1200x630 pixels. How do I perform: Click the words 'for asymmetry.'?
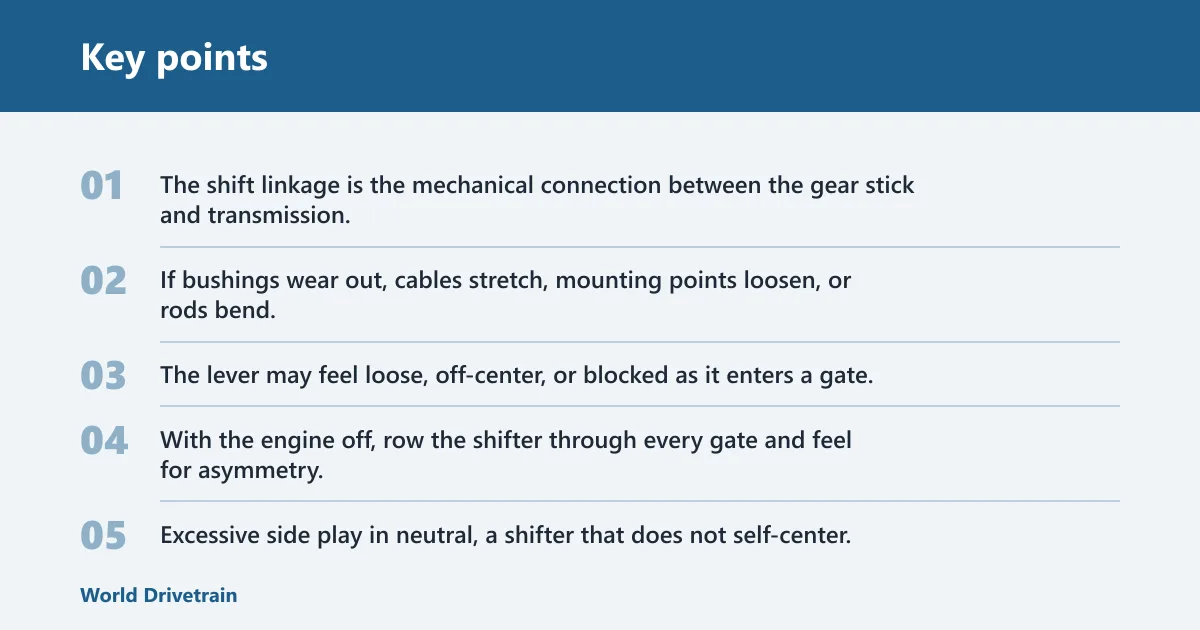241,469
